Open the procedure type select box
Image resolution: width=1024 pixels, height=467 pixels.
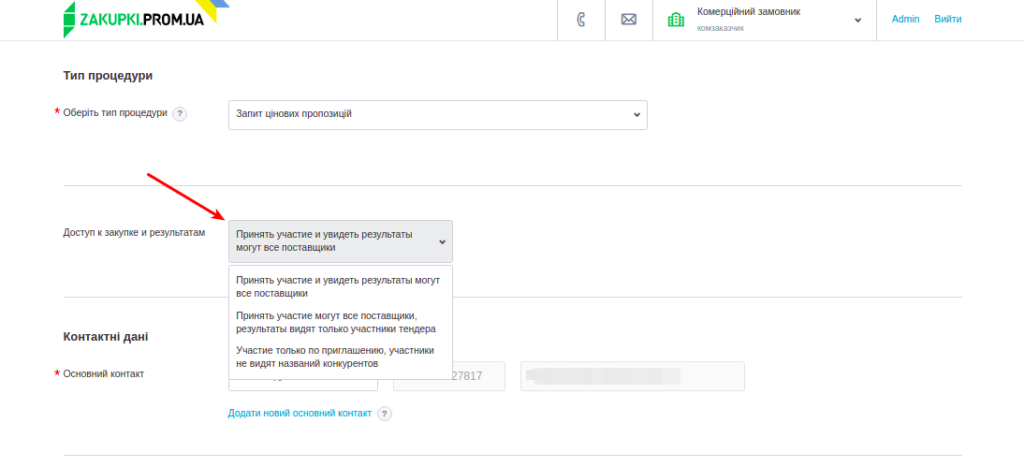(x=437, y=114)
